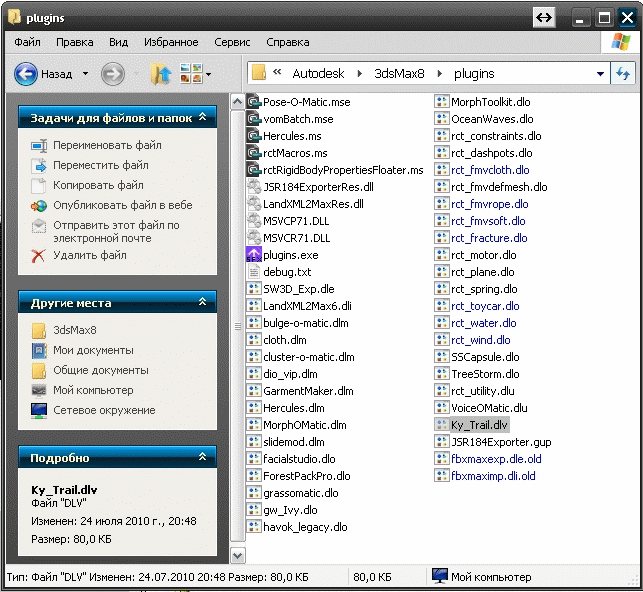Click Удалить файл task
The height and width of the screenshot is (592, 643).
[90, 255]
